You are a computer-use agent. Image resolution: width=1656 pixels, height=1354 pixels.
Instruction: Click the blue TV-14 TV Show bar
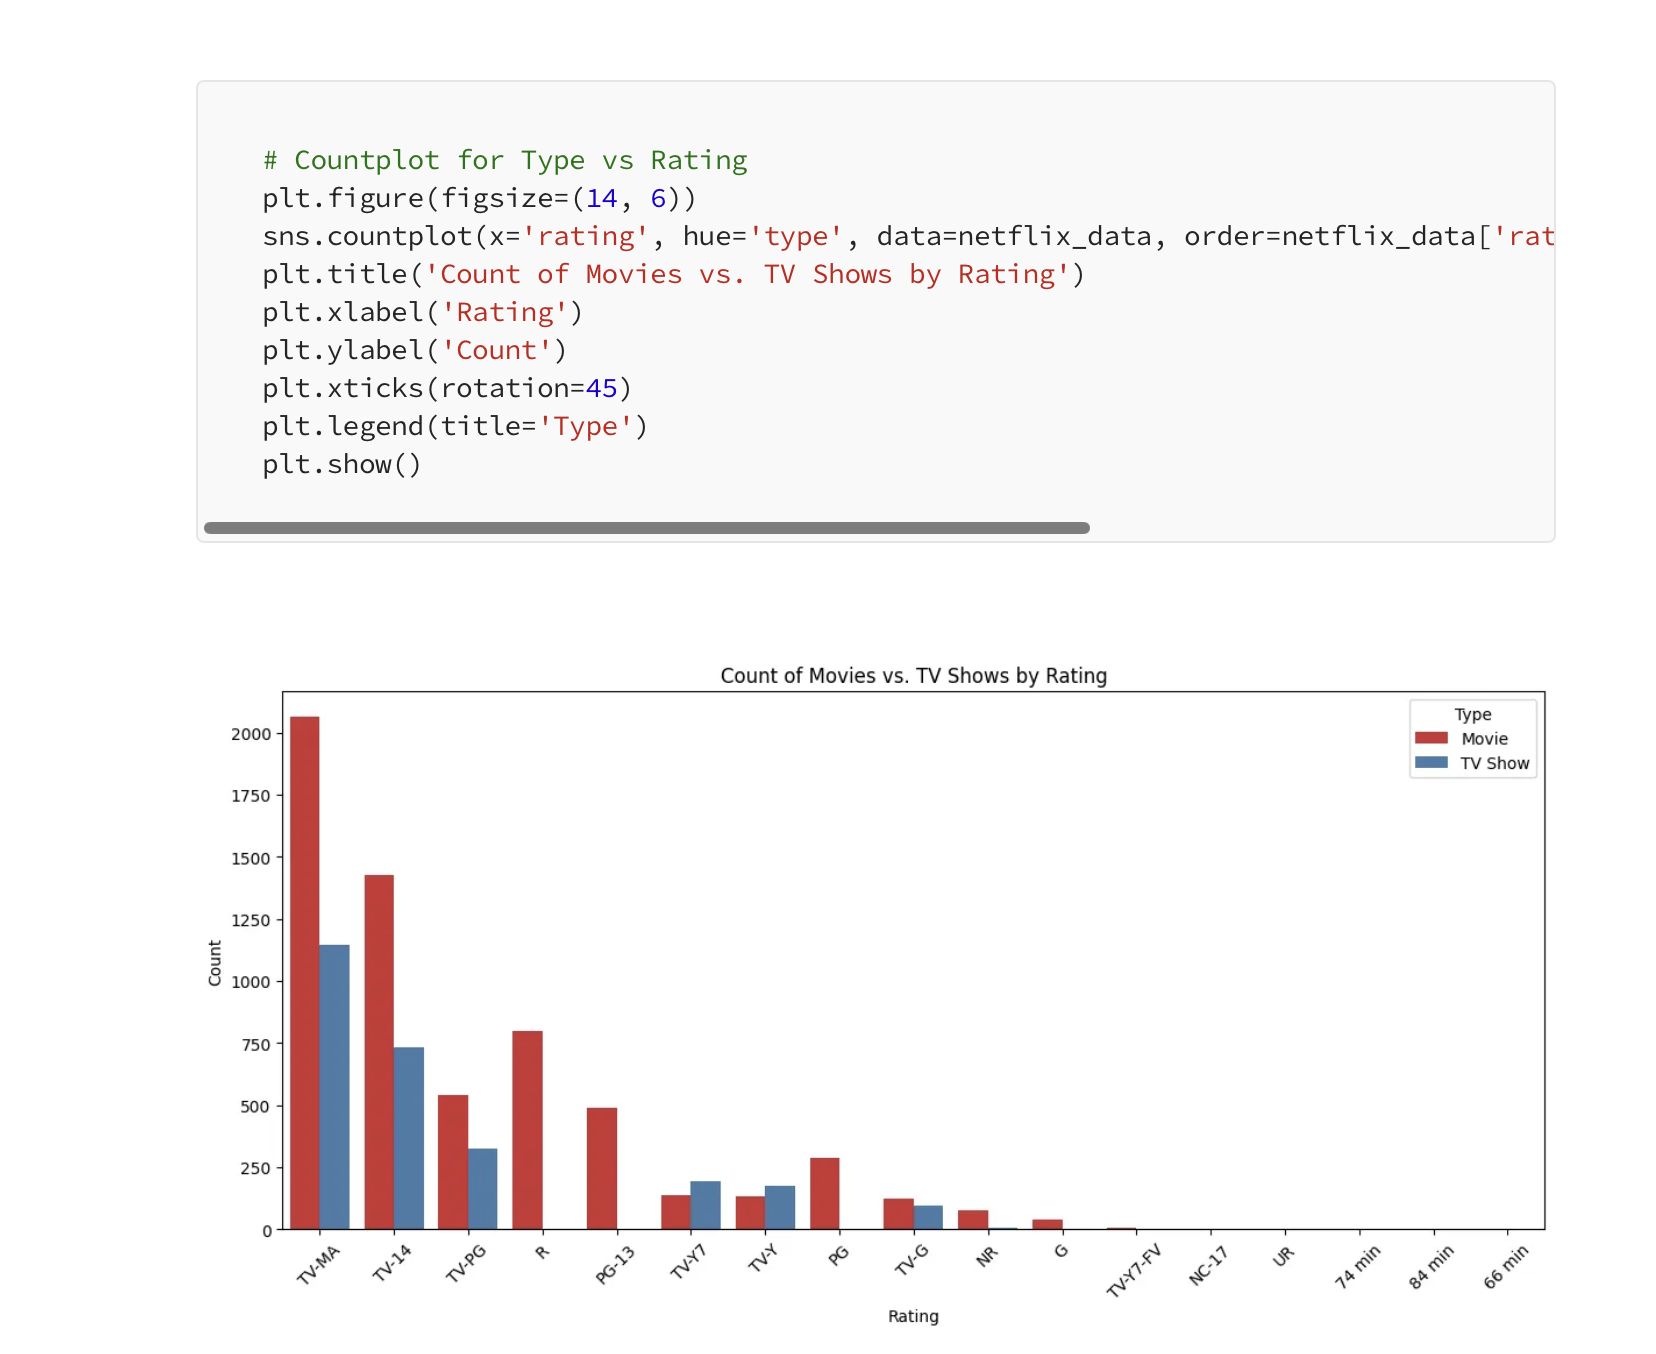coord(409,1138)
